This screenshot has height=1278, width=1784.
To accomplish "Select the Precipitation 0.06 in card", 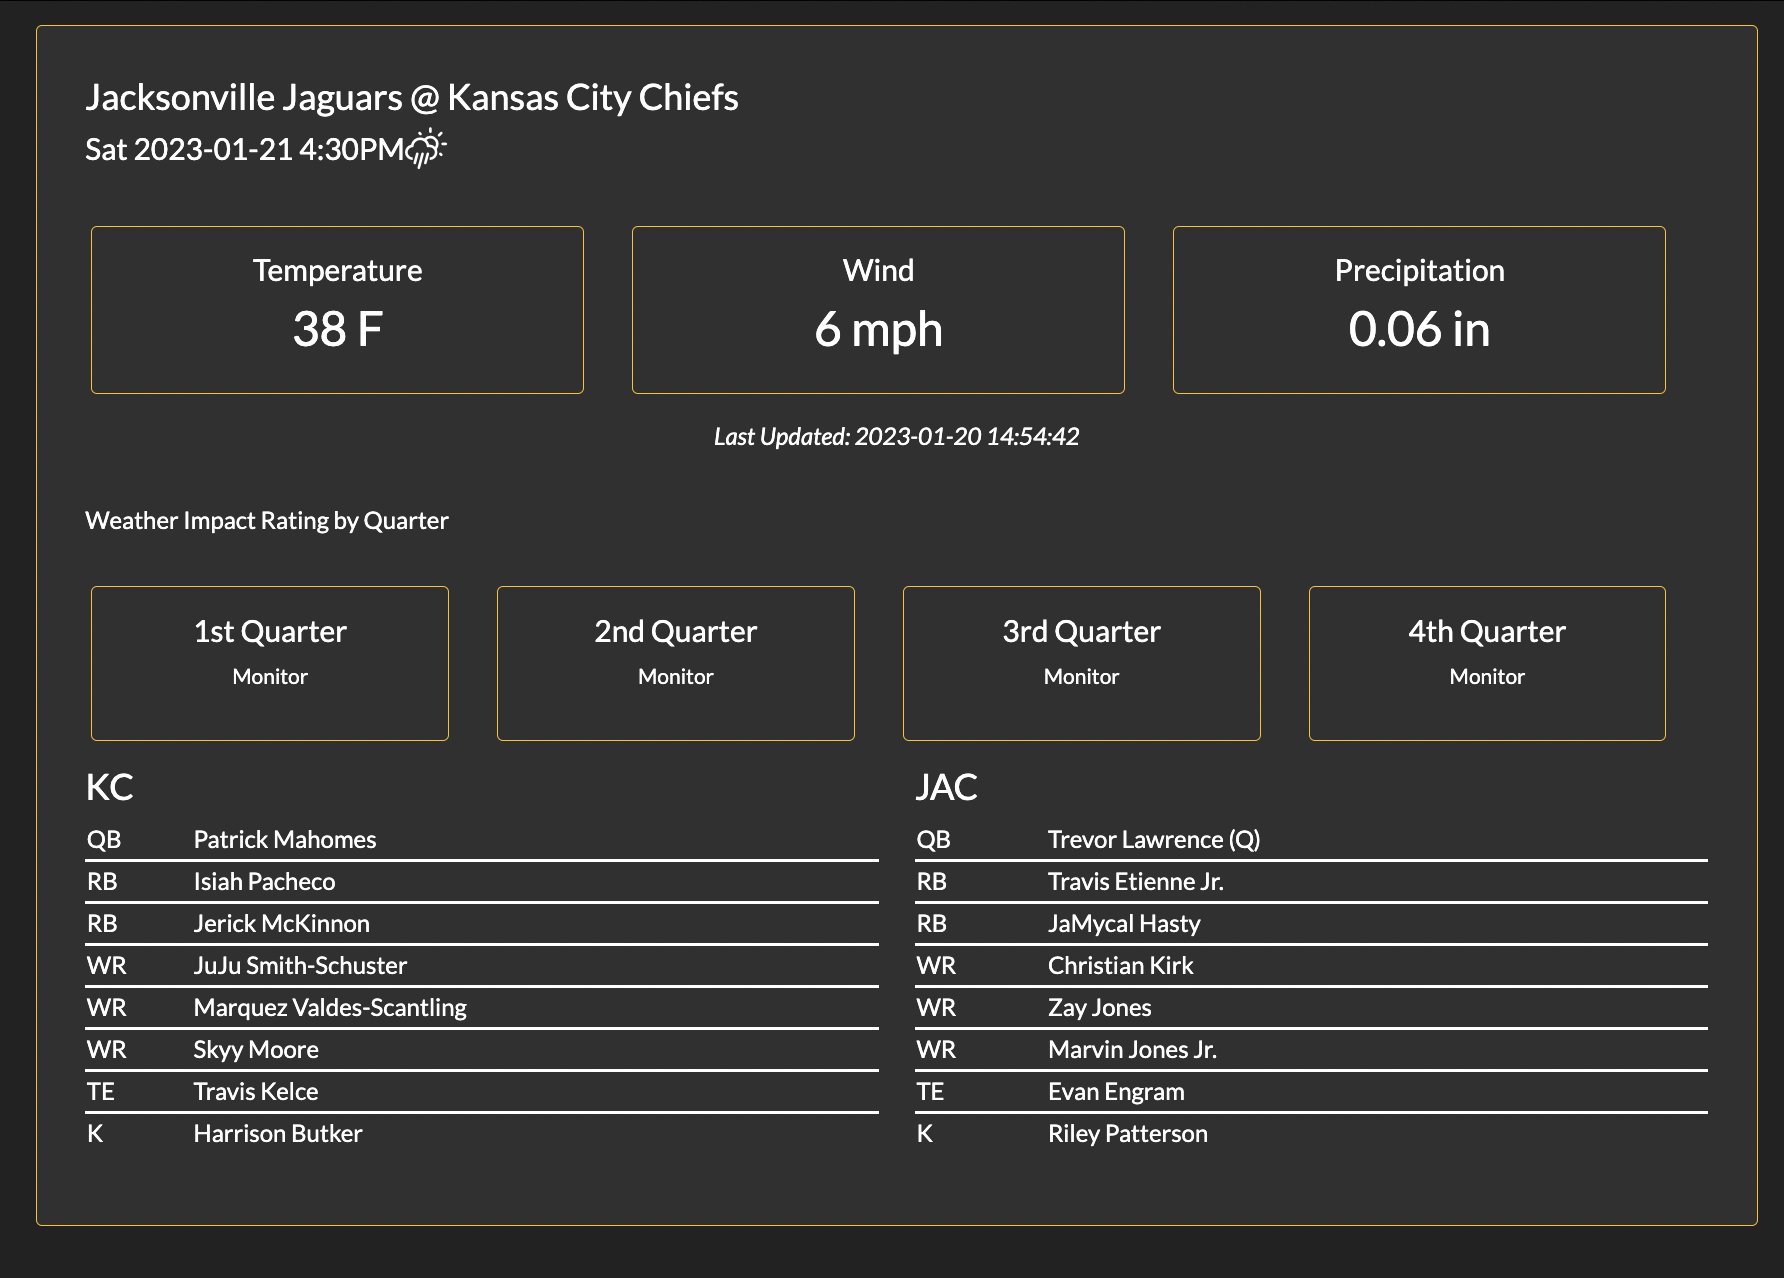I will click(x=1419, y=310).
